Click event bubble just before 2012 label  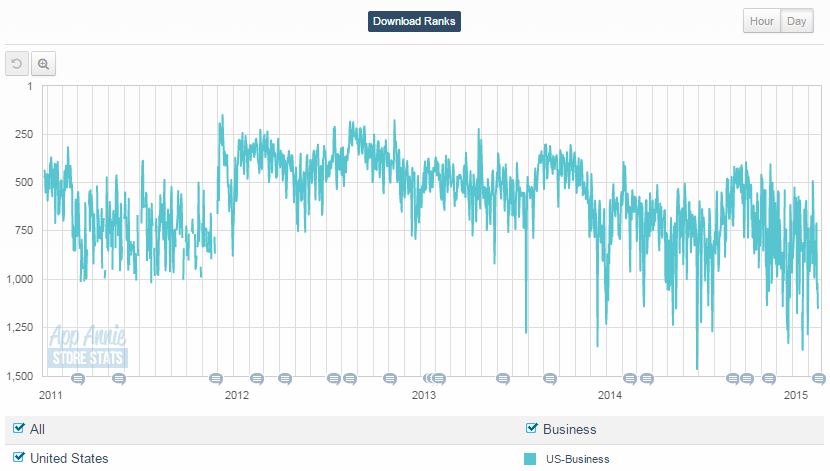click(216, 379)
